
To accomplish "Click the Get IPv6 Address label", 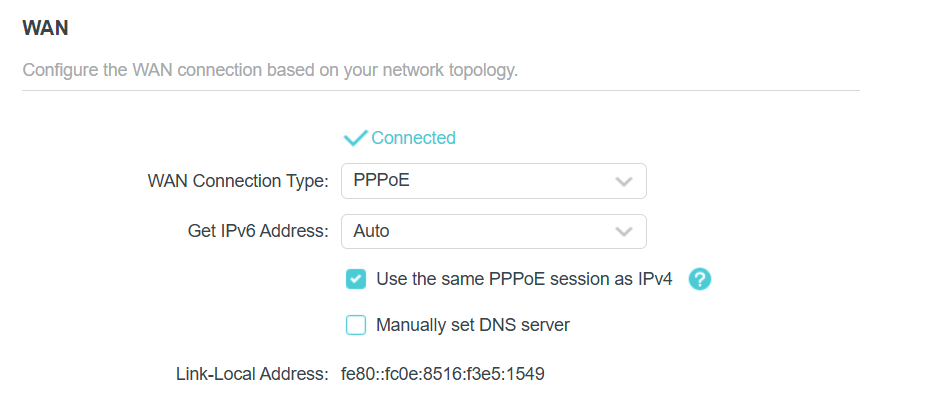I will click(x=258, y=231).
